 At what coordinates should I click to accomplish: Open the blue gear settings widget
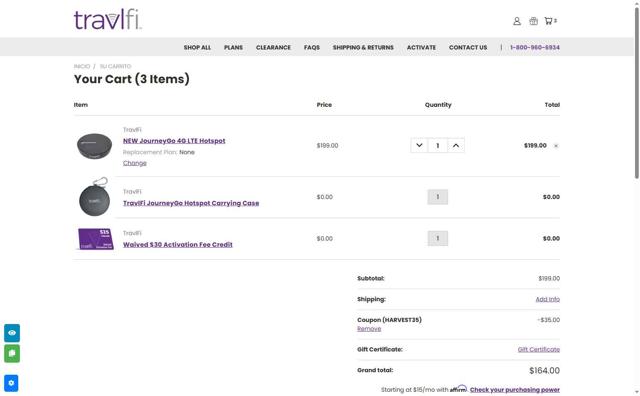coord(11,383)
